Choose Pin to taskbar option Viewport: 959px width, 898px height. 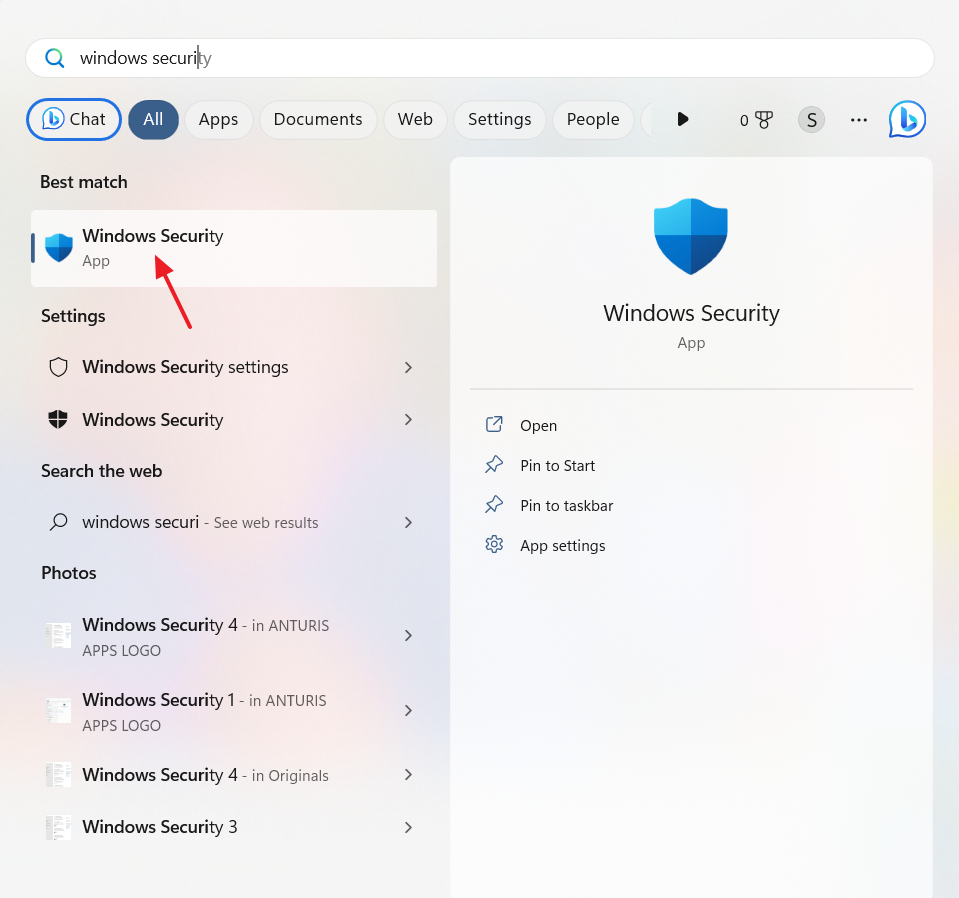566,505
